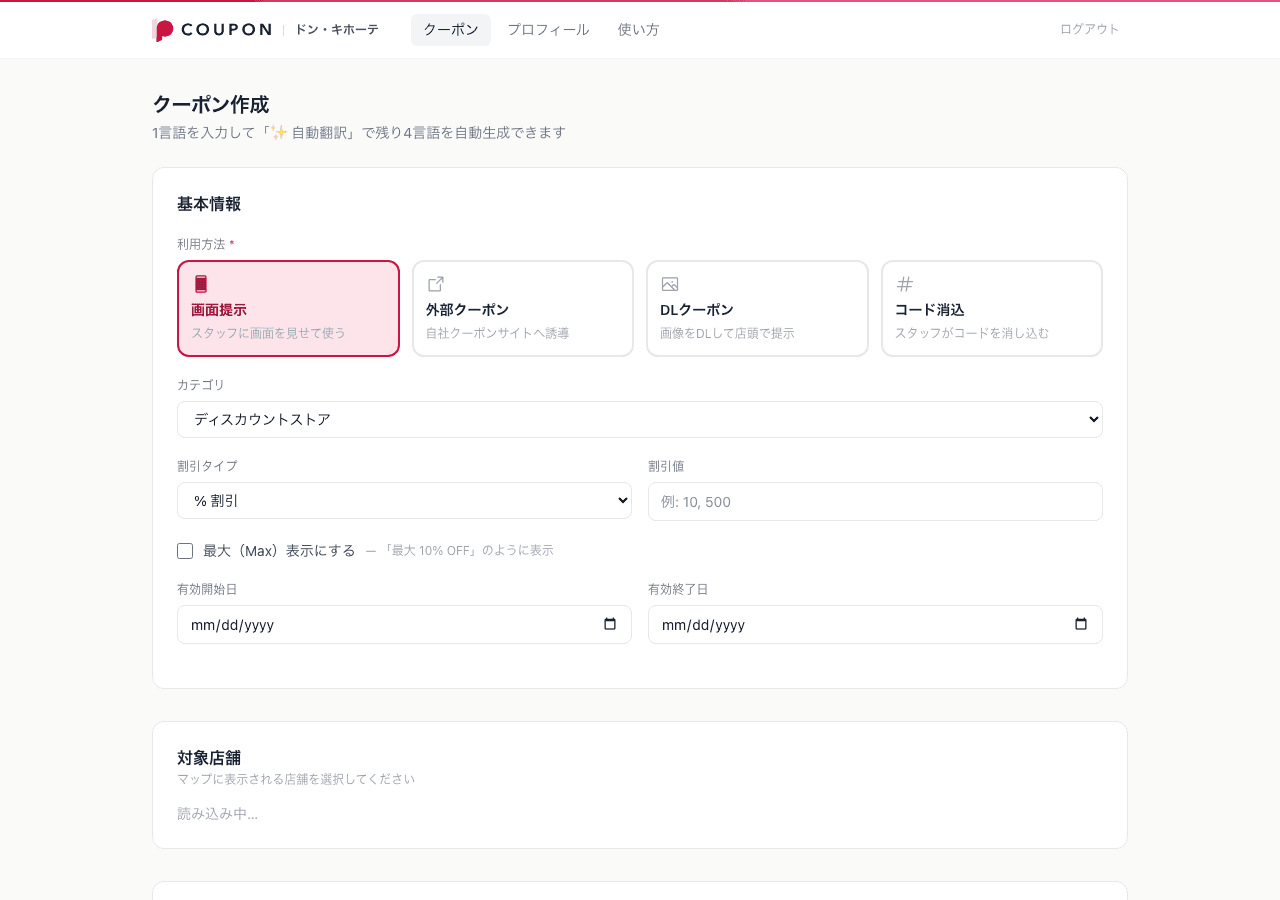
Task: Enable 最大（Max）表示にする checkbox
Action: [x=185, y=551]
